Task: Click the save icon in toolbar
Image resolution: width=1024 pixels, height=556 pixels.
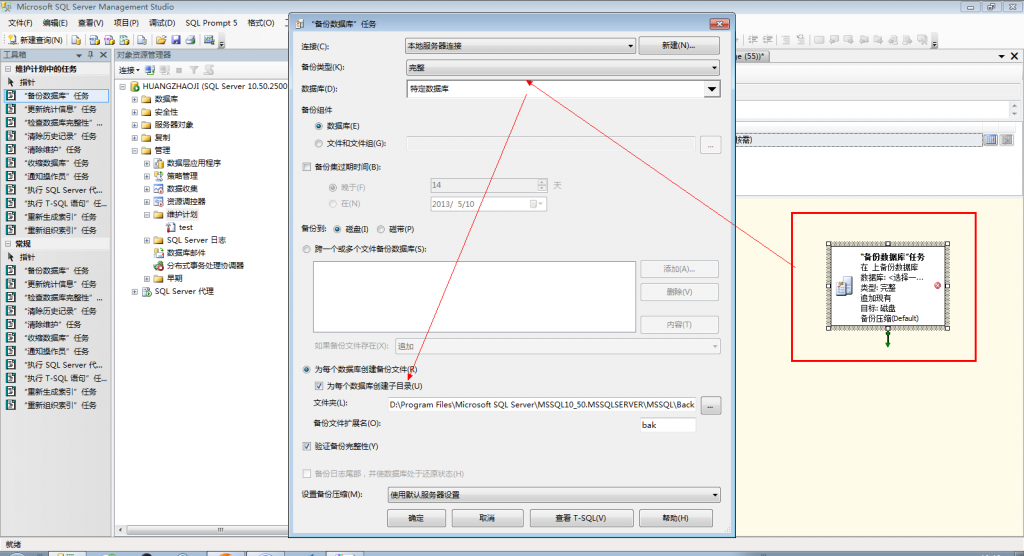Action: 176,41
